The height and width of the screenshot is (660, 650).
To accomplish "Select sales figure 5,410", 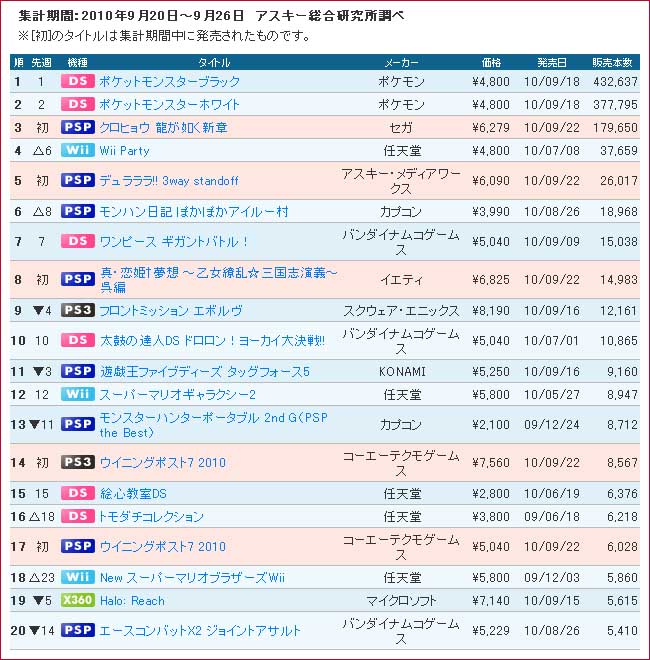I will (622, 631).
